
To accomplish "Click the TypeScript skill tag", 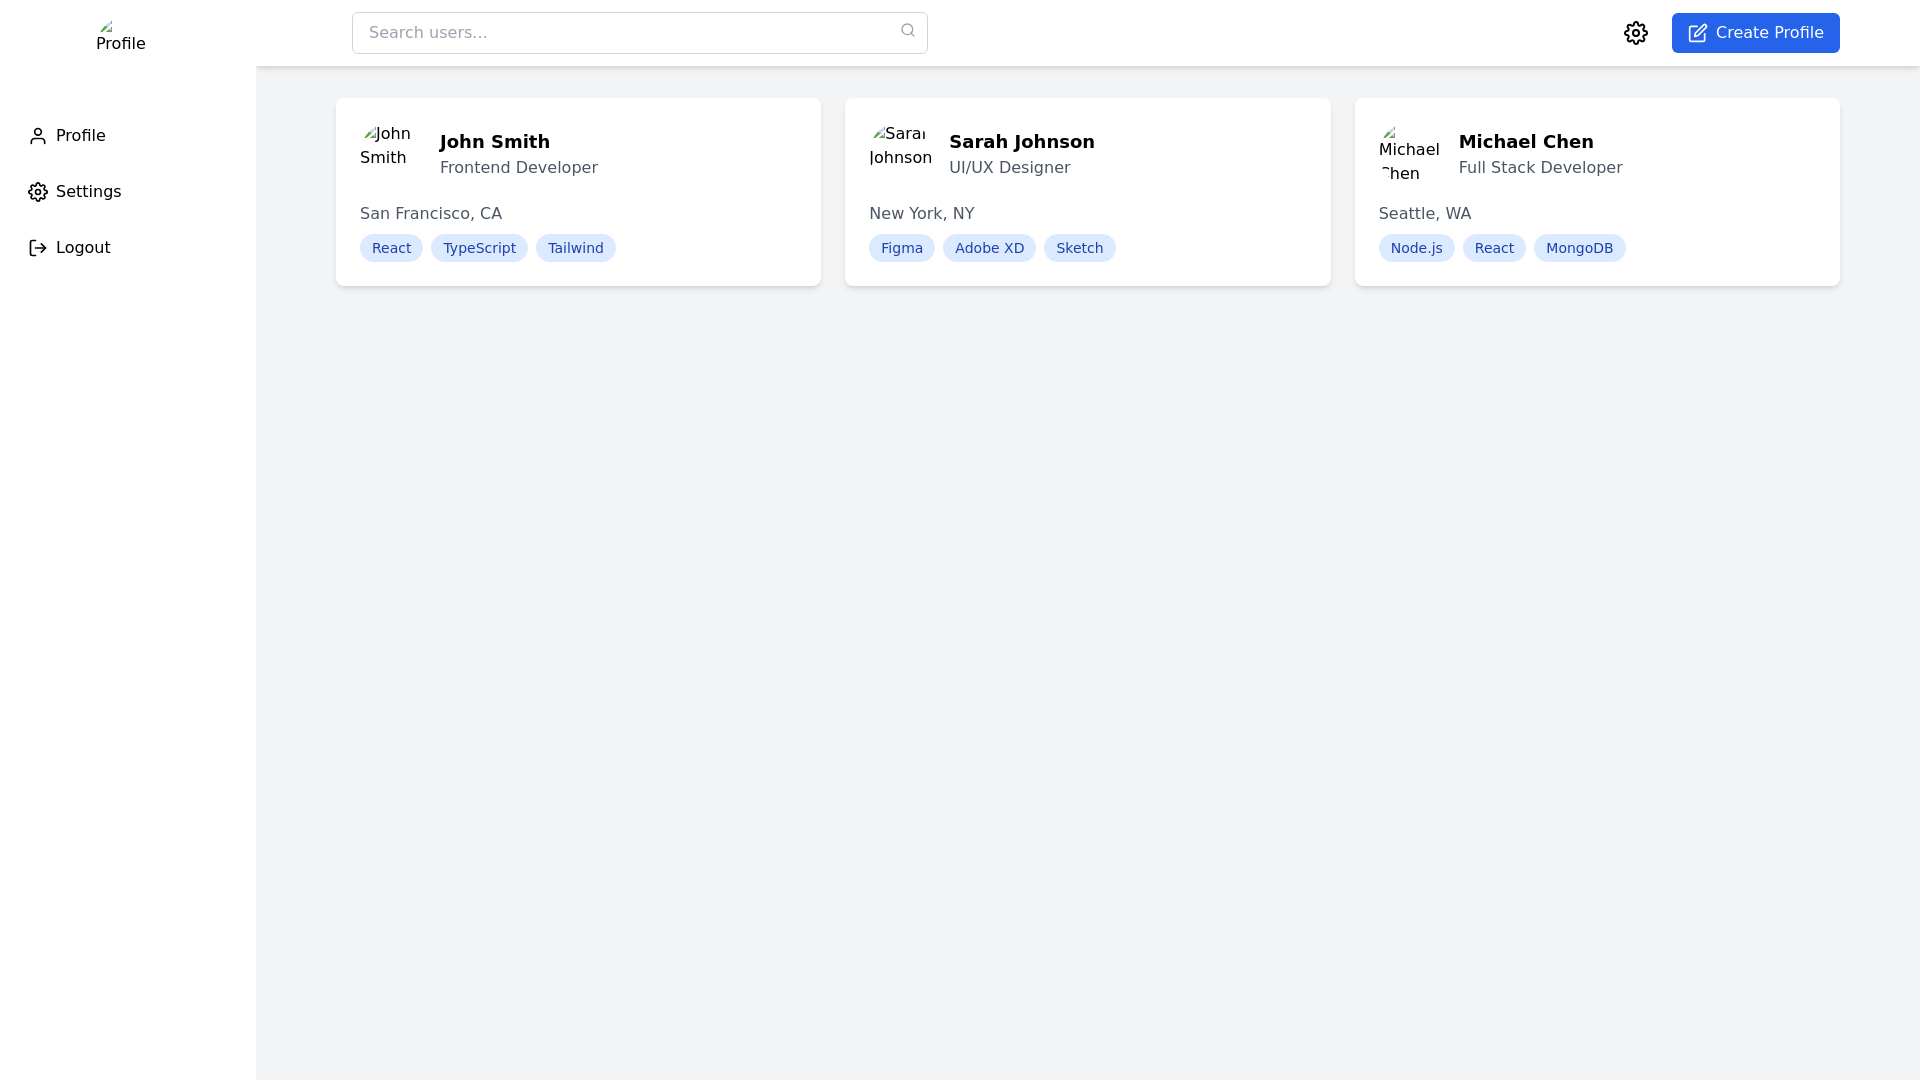I will click(x=479, y=248).
